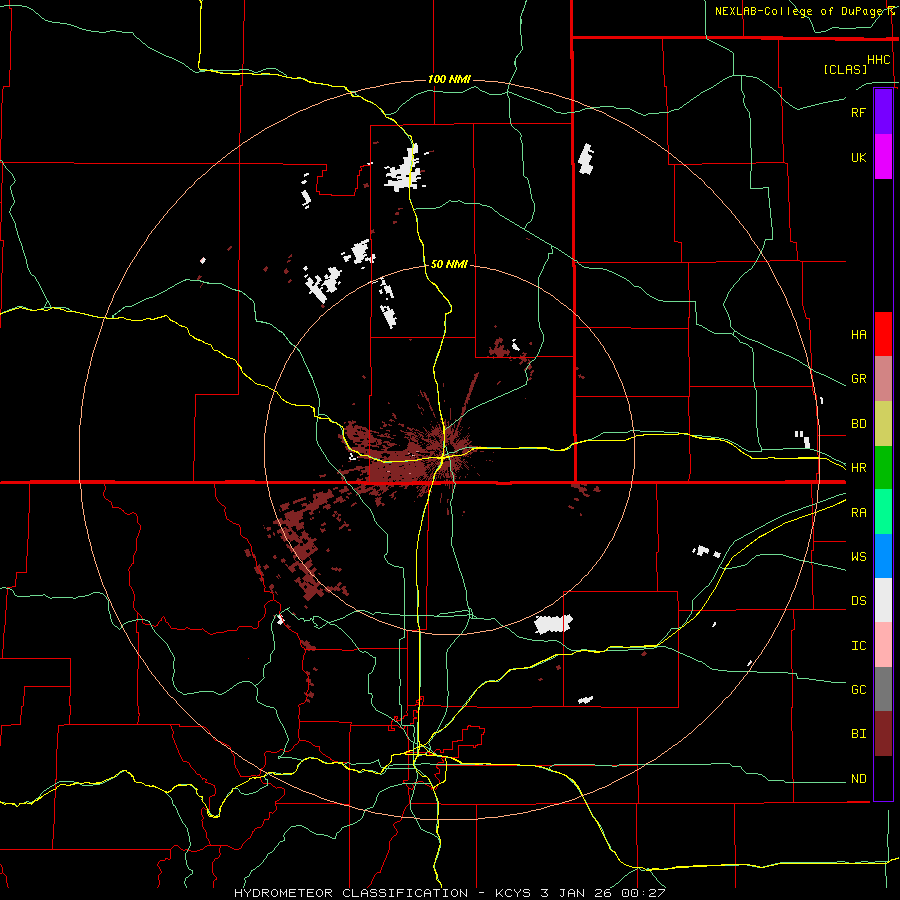Click the [CLAS] units label
This screenshot has height=900, width=900.
pyautogui.click(x=845, y=69)
